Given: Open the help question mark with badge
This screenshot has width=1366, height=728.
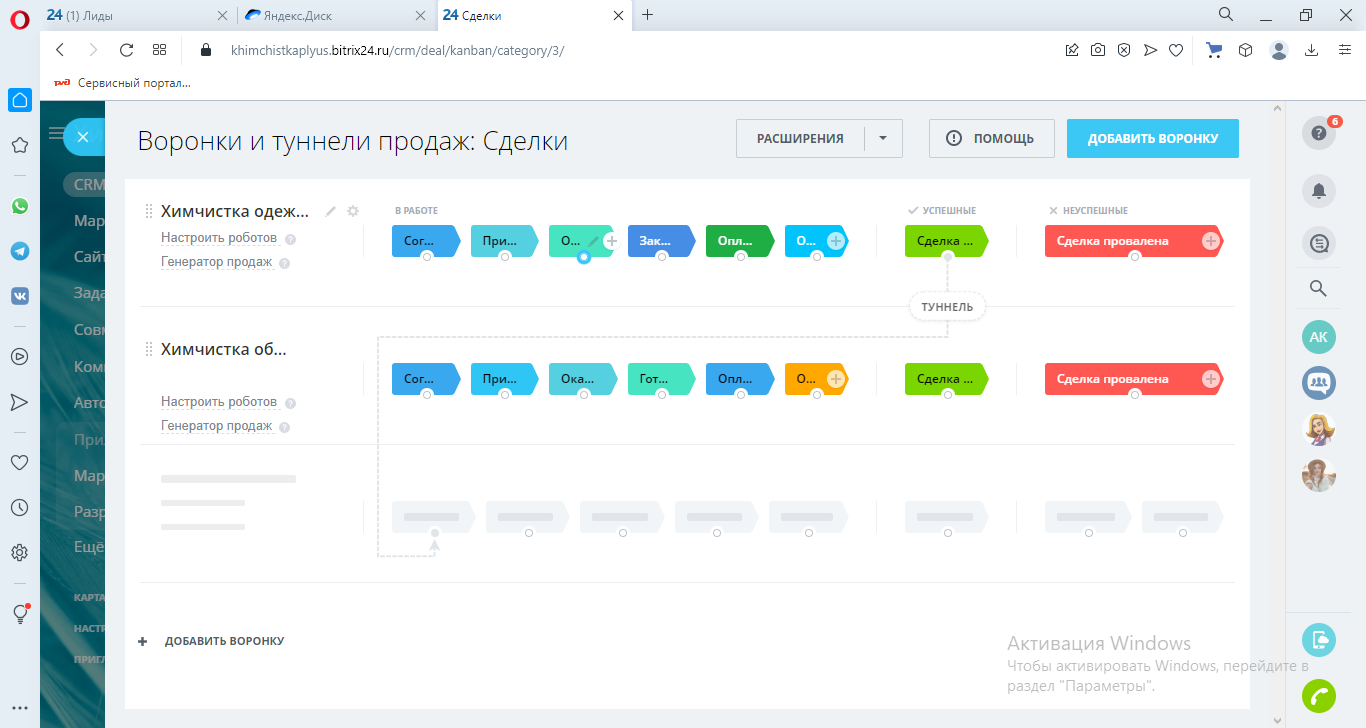Looking at the screenshot, I should click(x=1318, y=134).
